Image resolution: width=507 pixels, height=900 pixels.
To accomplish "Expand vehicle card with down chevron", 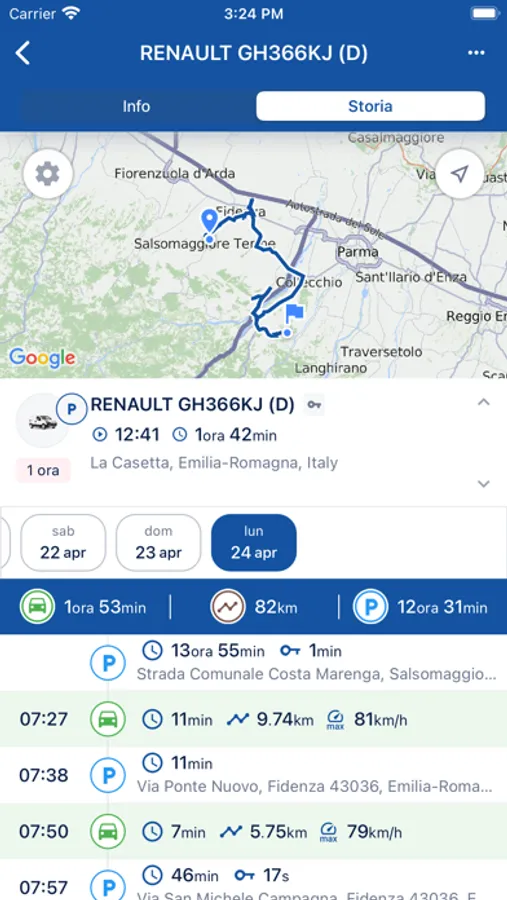I will 484,484.
